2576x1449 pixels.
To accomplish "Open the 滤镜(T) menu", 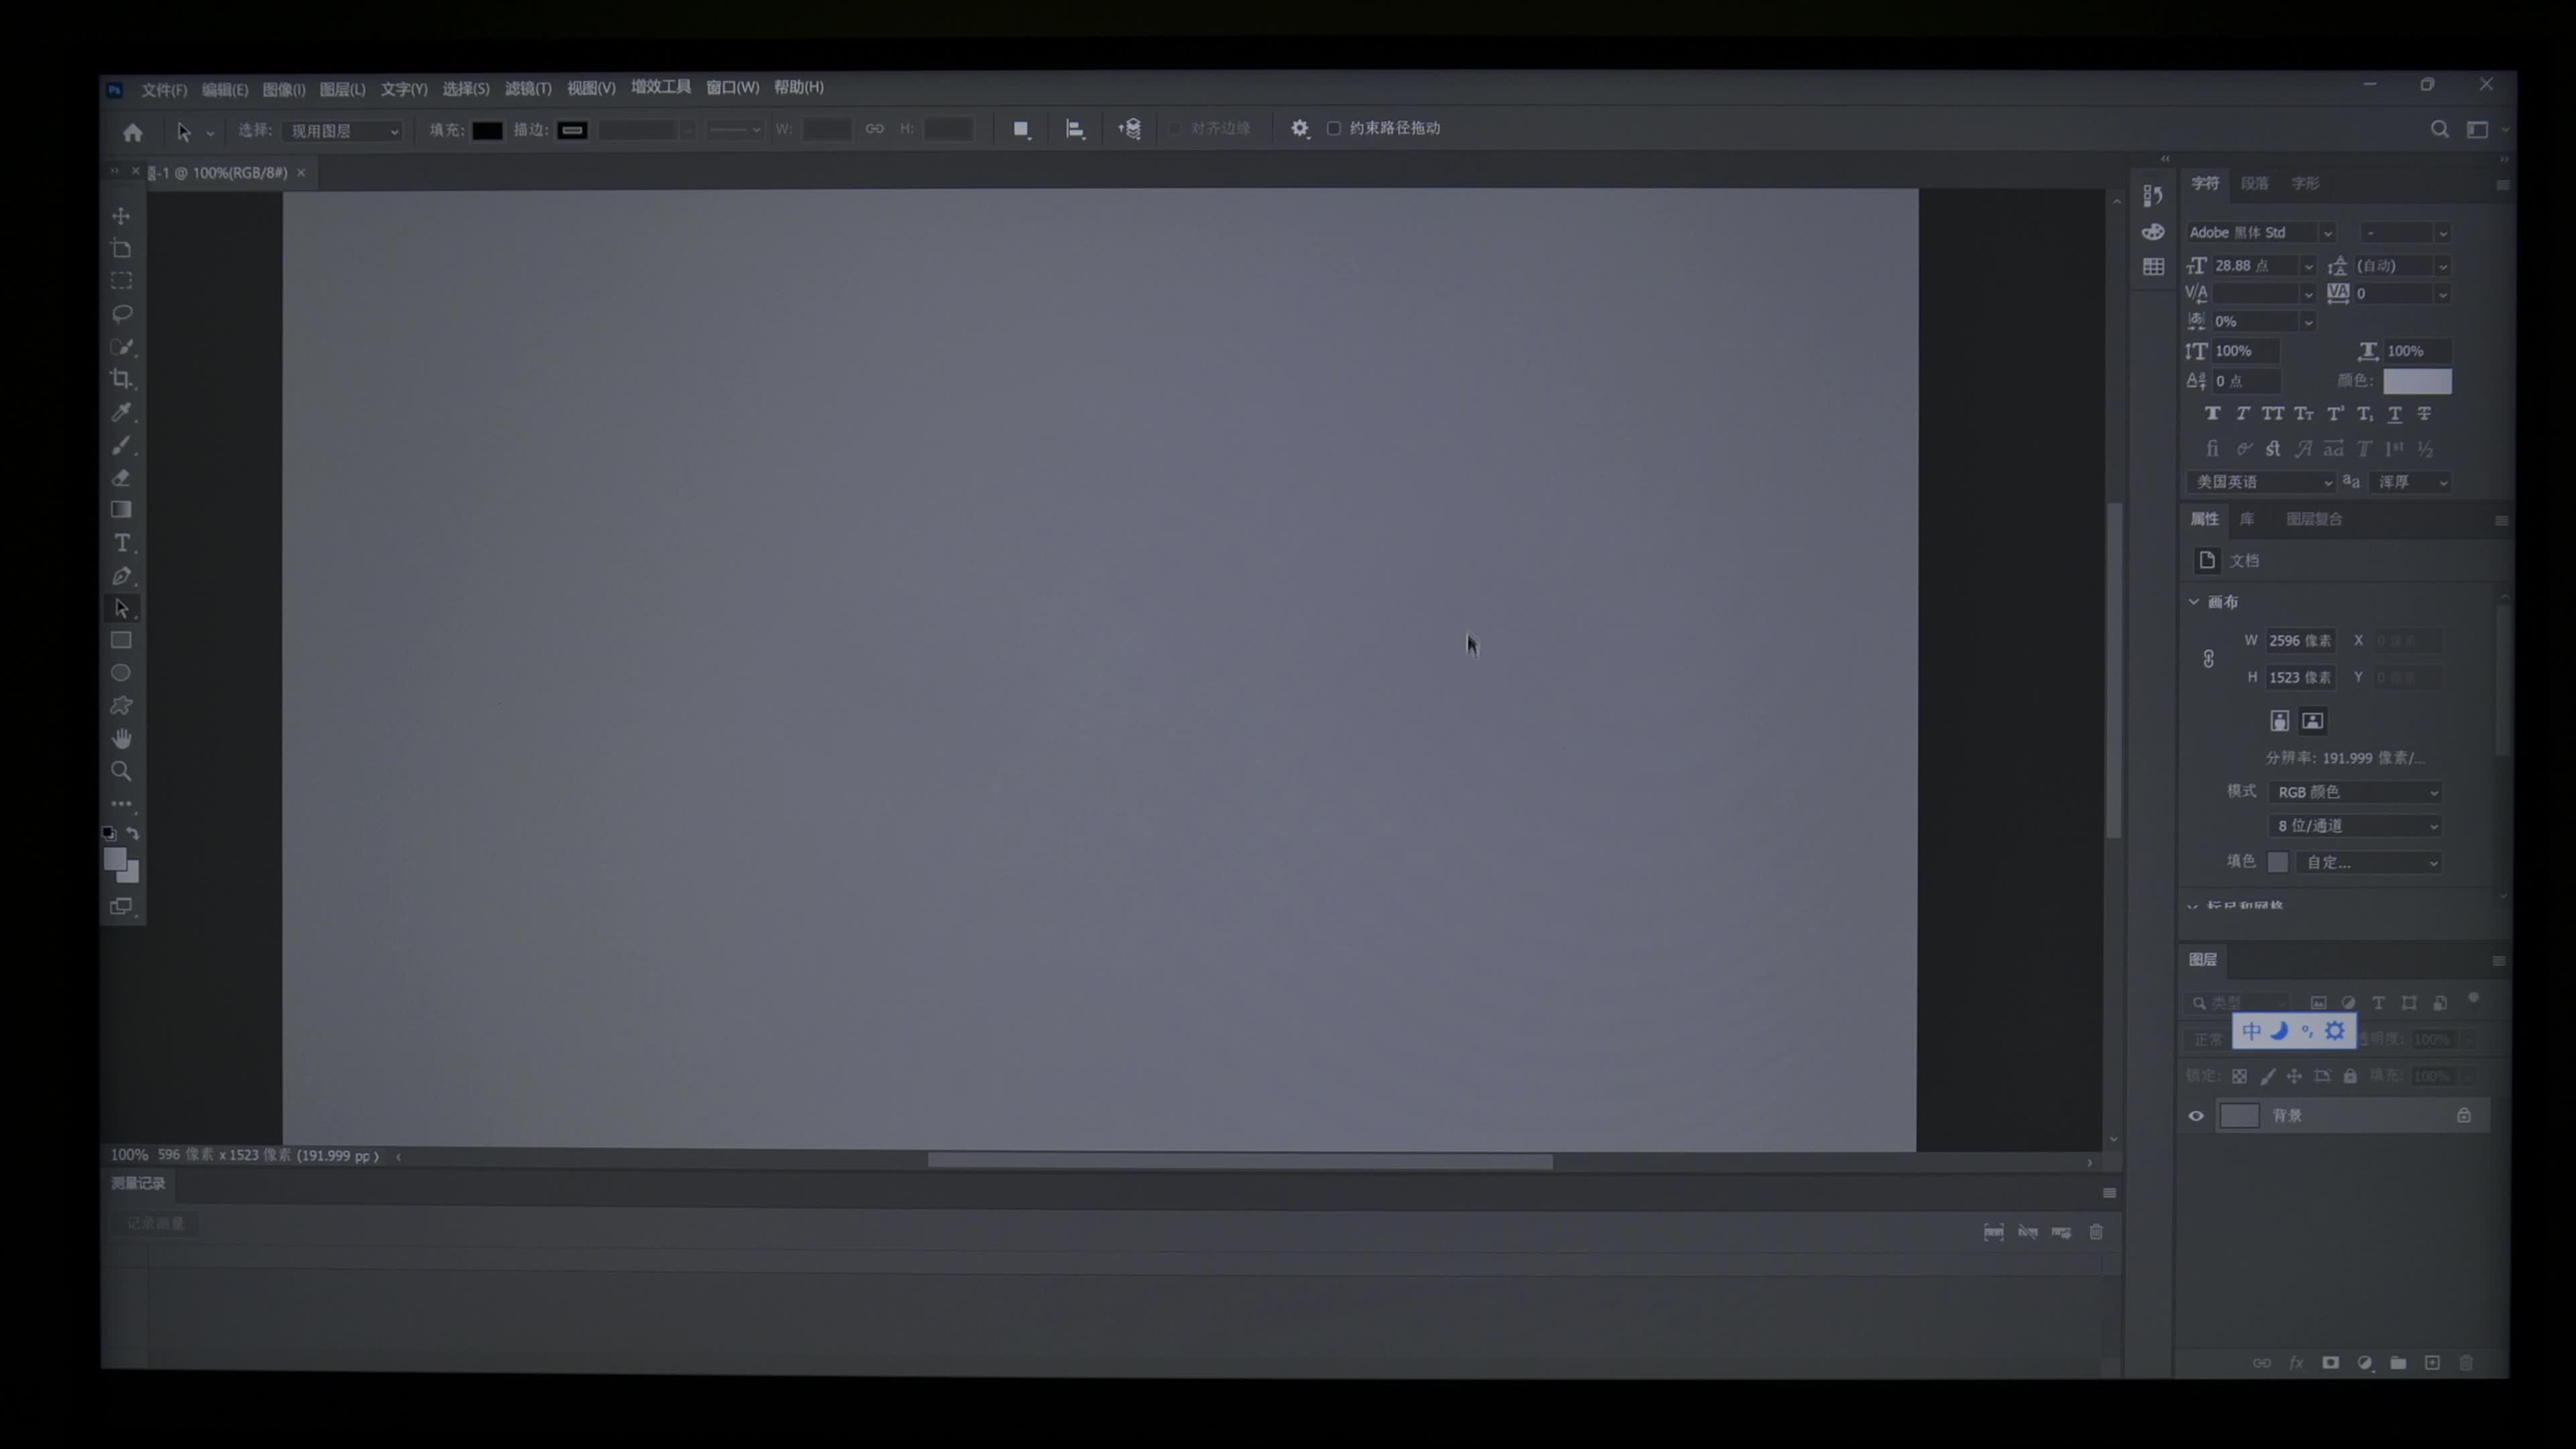I will click(528, 89).
